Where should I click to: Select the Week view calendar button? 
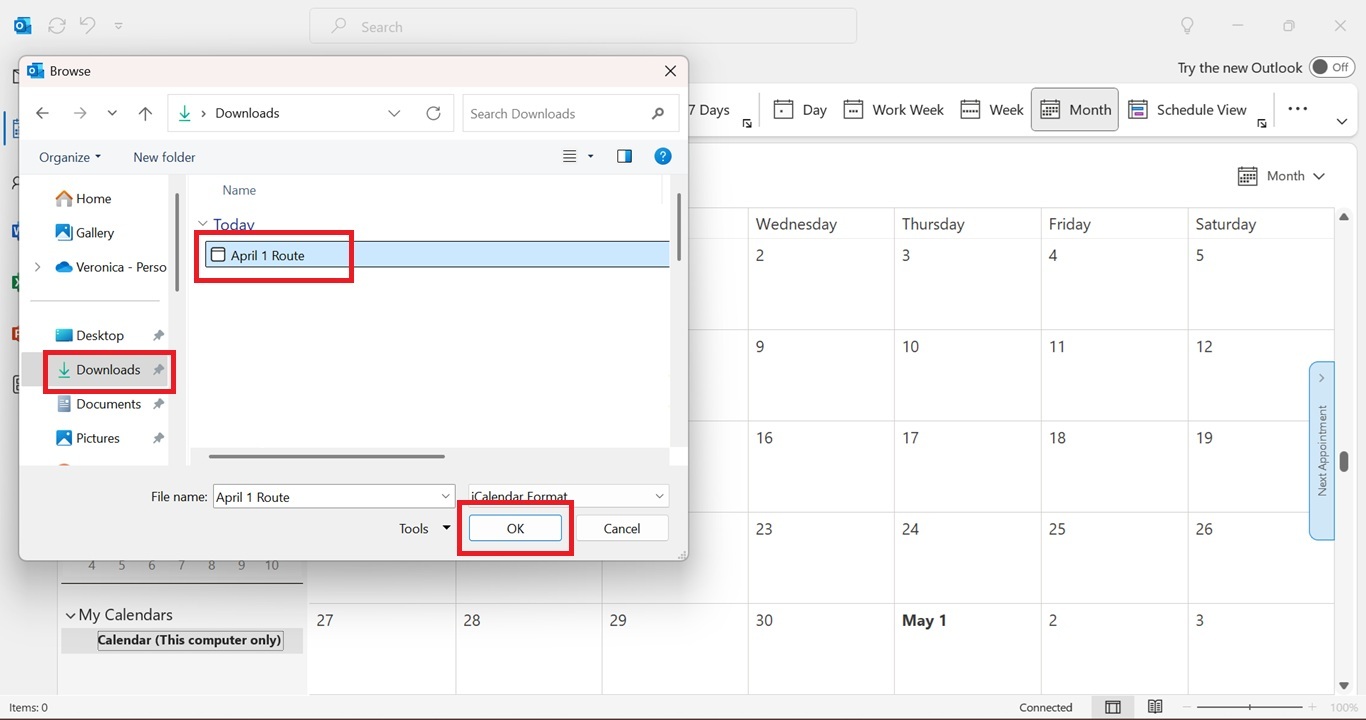pyautogui.click(x=992, y=110)
